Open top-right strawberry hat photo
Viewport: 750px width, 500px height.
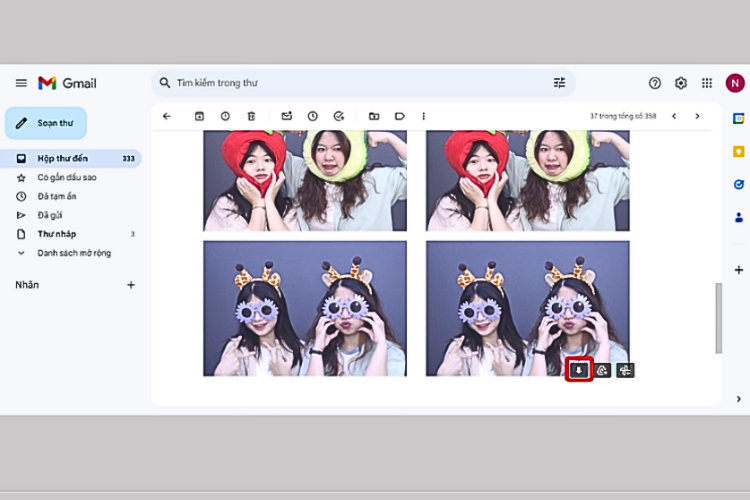[x=528, y=180]
